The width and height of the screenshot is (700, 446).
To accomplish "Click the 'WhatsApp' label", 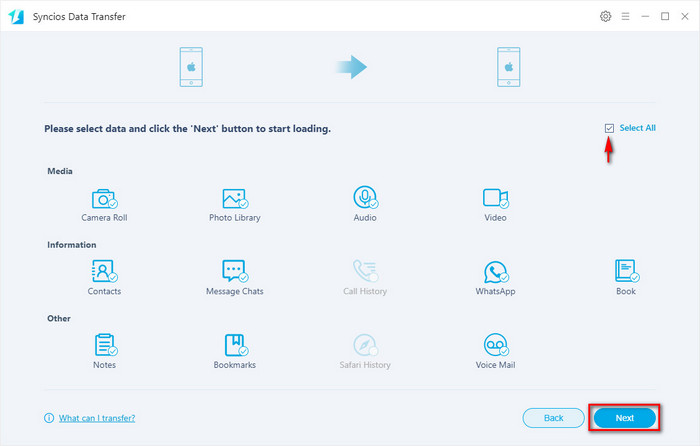I will 496,292.
